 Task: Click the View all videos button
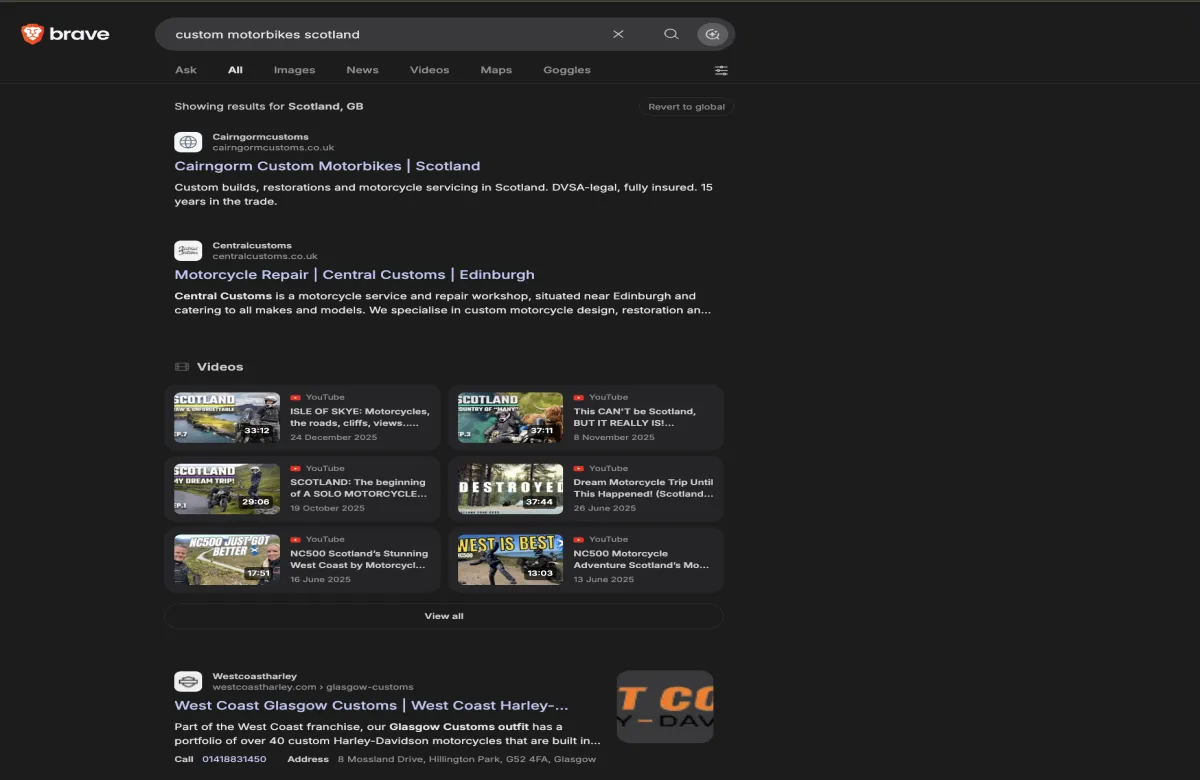tap(444, 616)
